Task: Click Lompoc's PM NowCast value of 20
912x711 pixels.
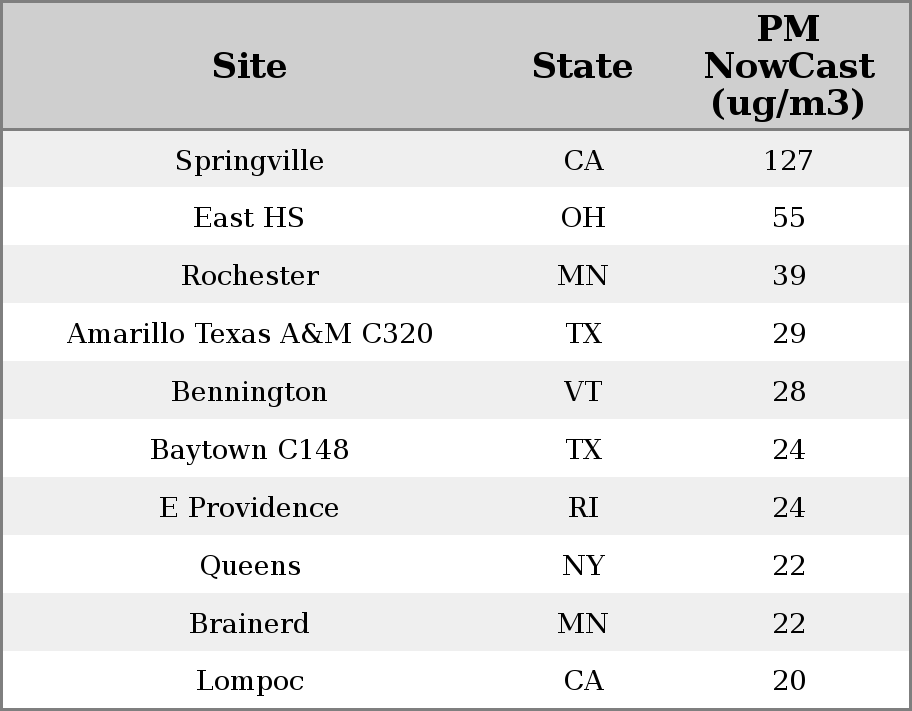Action: click(x=788, y=681)
